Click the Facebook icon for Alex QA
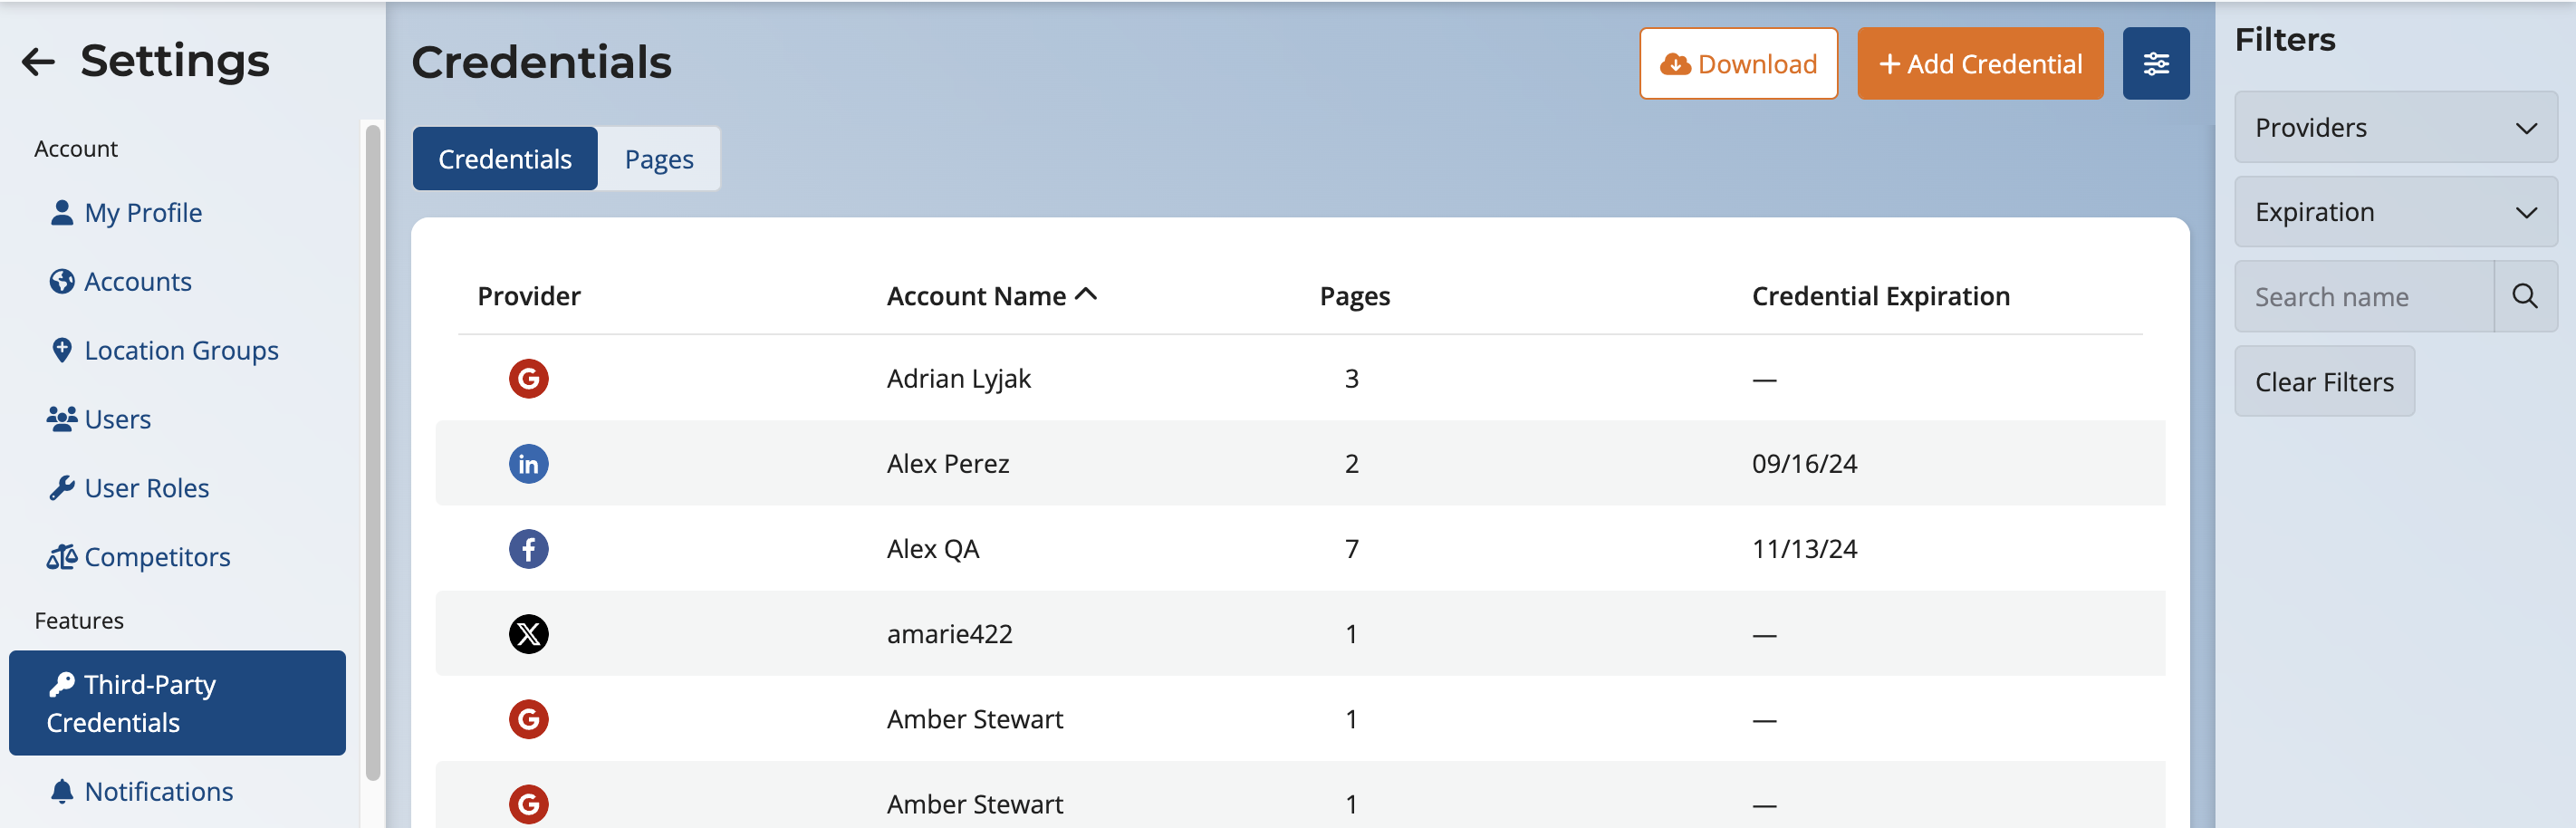Image resolution: width=2576 pixels, height=828 pixels. coord(528,549)
